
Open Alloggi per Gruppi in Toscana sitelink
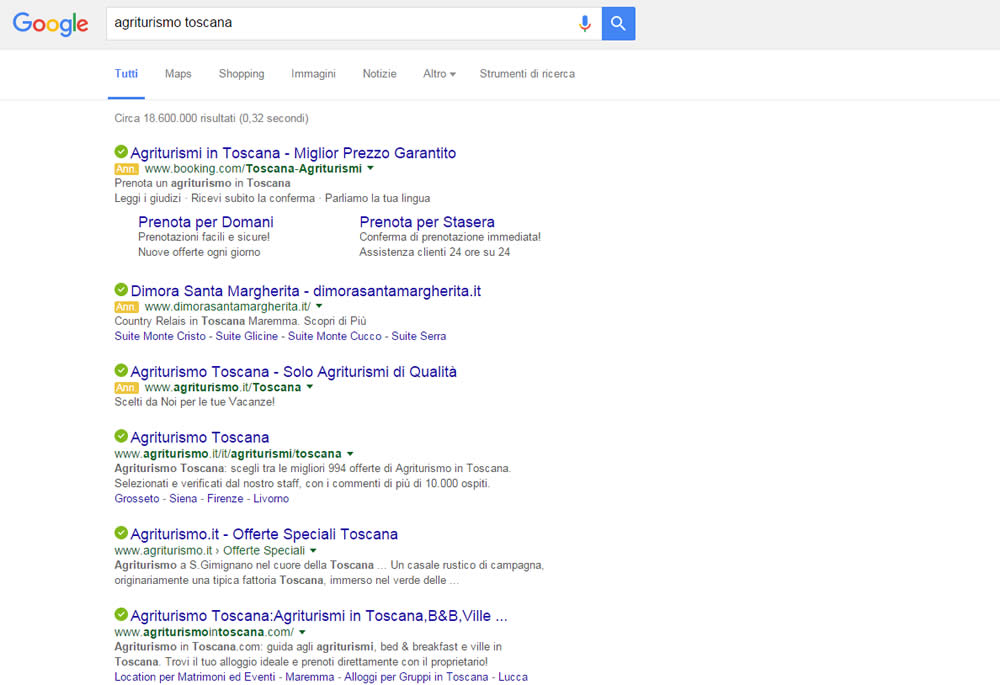click(x=416, y=677)
